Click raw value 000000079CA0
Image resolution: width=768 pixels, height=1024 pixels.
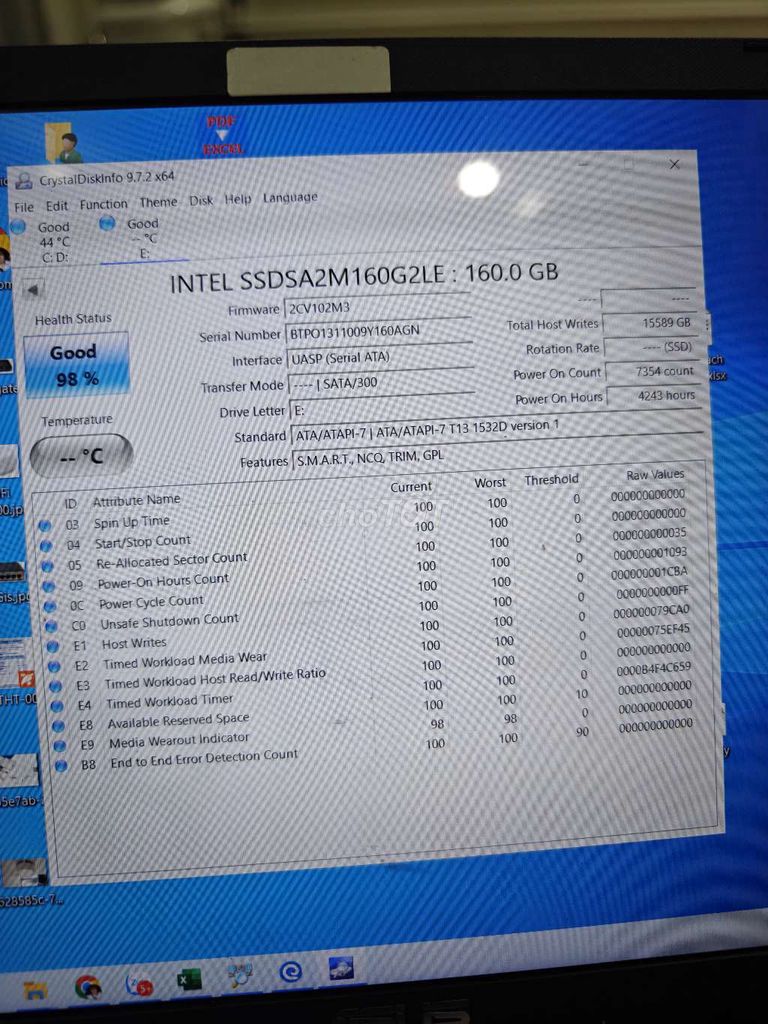point(650,612)
